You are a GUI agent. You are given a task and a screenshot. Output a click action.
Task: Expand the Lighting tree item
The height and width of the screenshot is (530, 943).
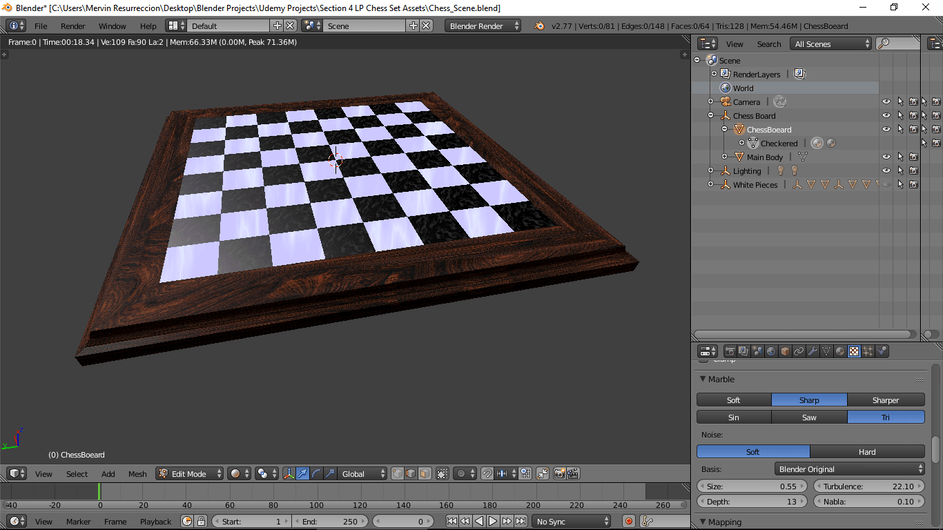pyautogui.click(x=711, y=171)
